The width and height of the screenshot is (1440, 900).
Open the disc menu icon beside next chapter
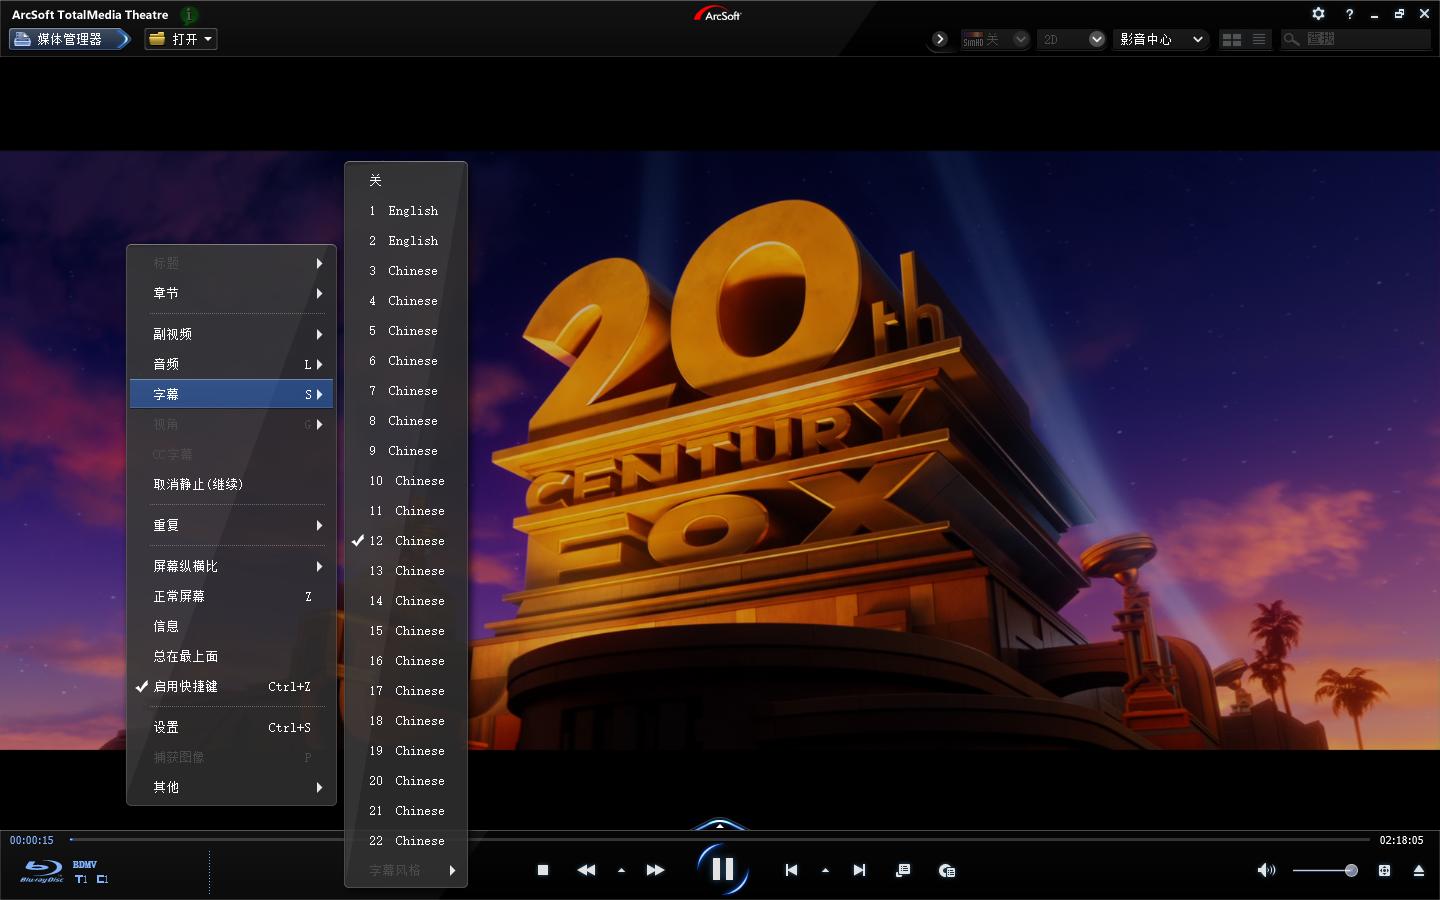(x=903, y=870)
